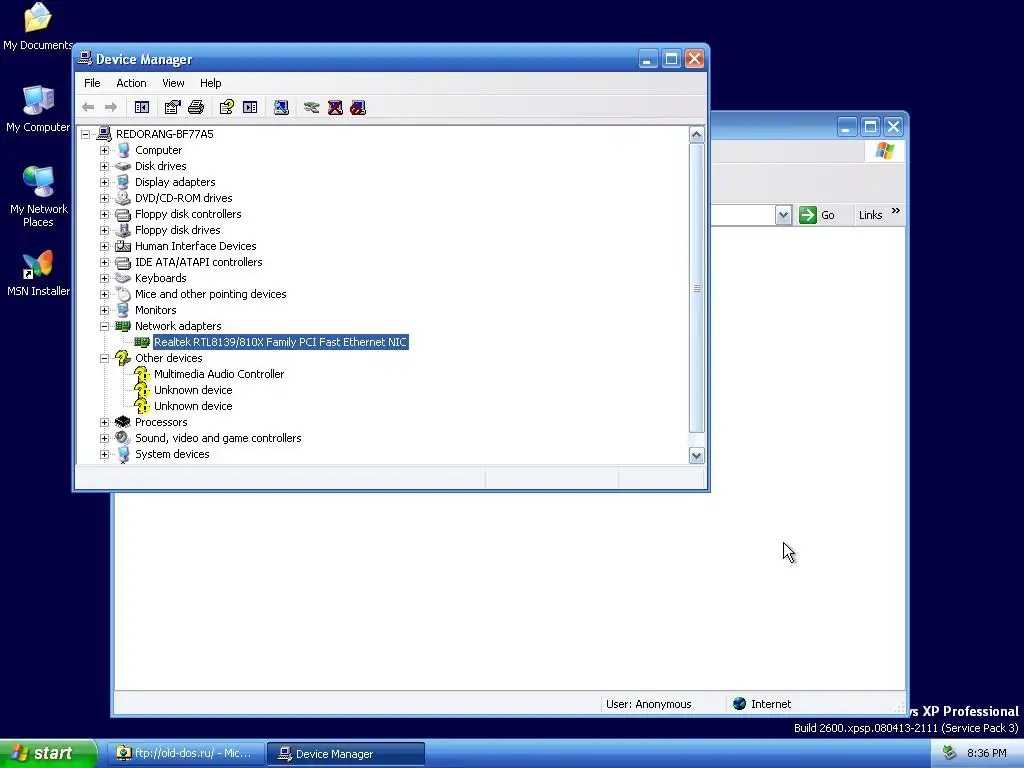Click the Links chevron in browser window
Viewport: 1024px width, 768px height.
tap(896, 210)
